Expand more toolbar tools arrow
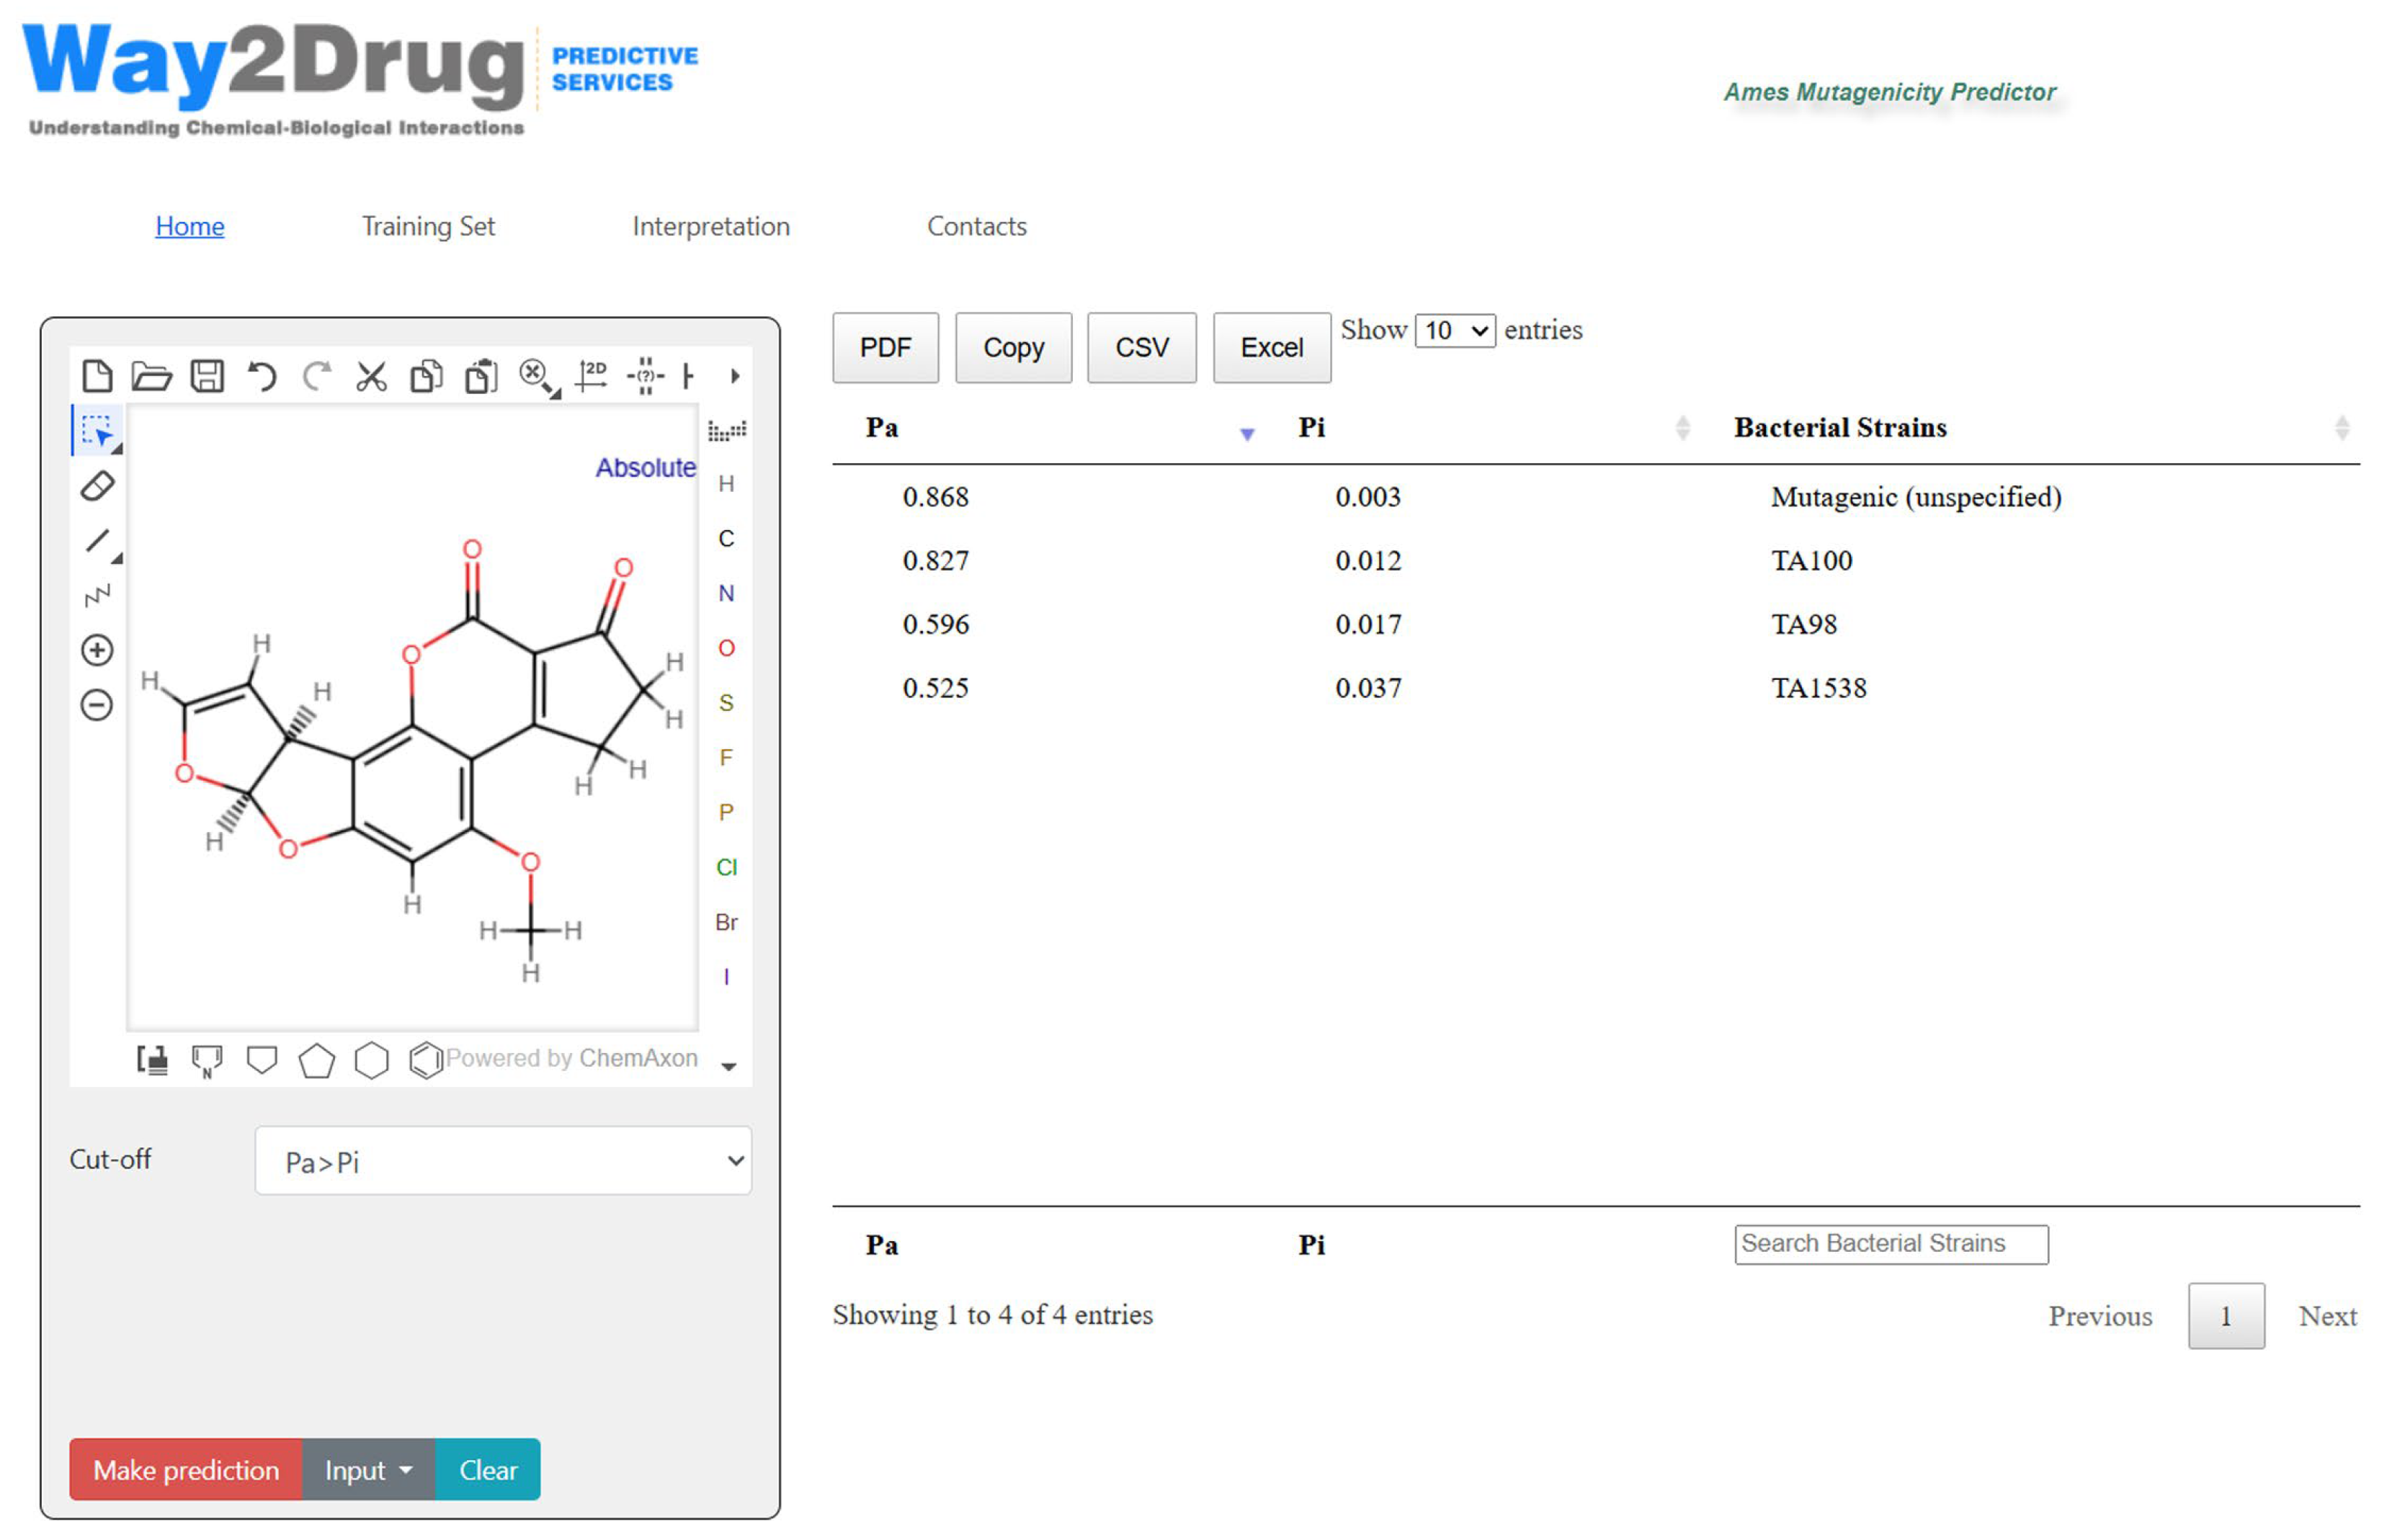 (736, 377)
